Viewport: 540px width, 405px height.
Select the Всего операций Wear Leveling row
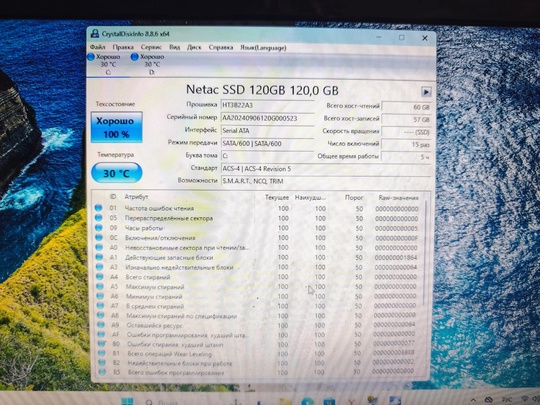point(257,353)
